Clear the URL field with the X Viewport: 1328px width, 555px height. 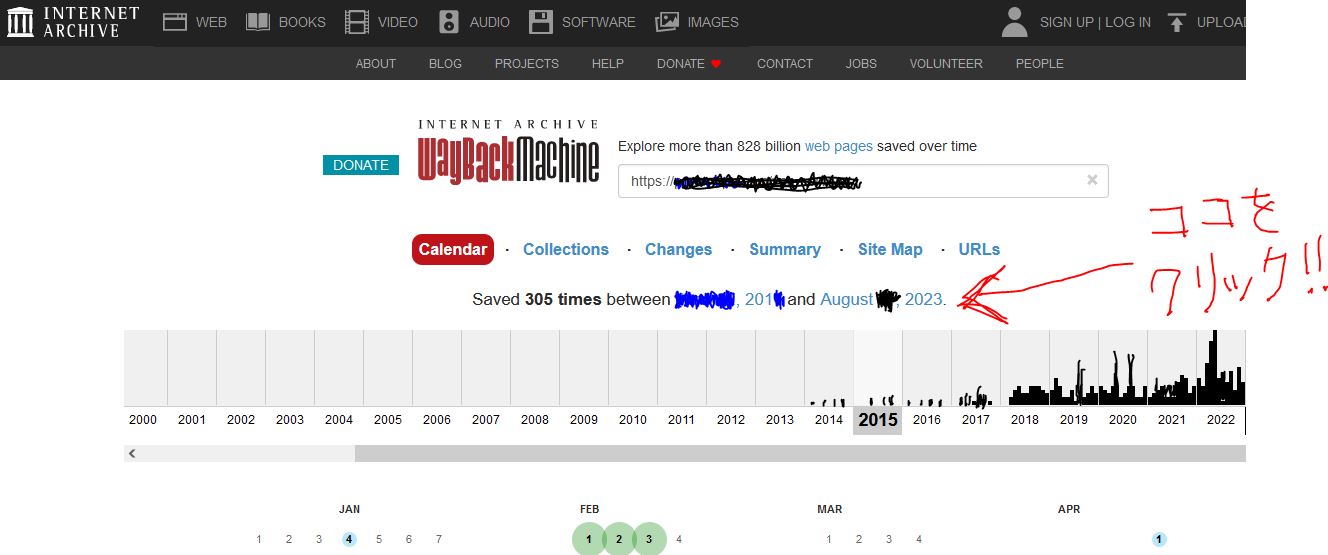point(1092,180)
